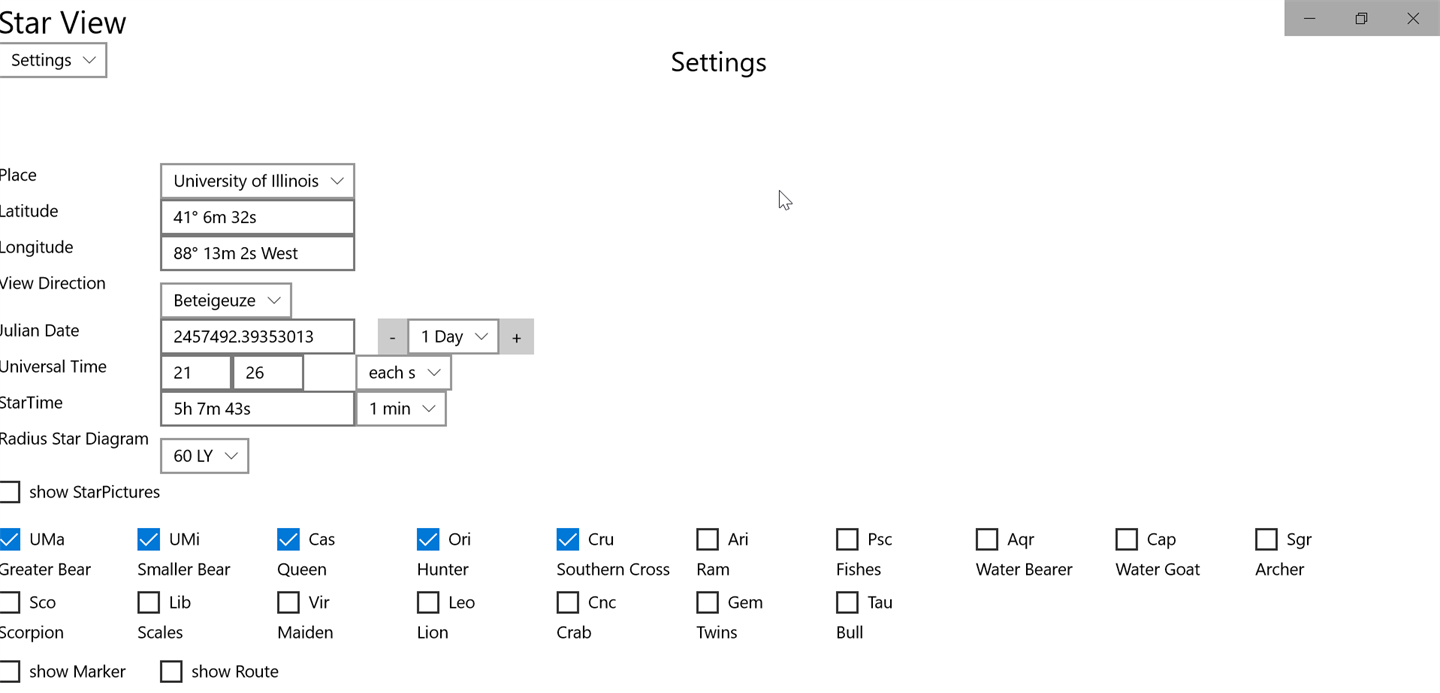Open the Place dropdown University of Illinois
Screen dimensions: 1440x693
[257, 181]
